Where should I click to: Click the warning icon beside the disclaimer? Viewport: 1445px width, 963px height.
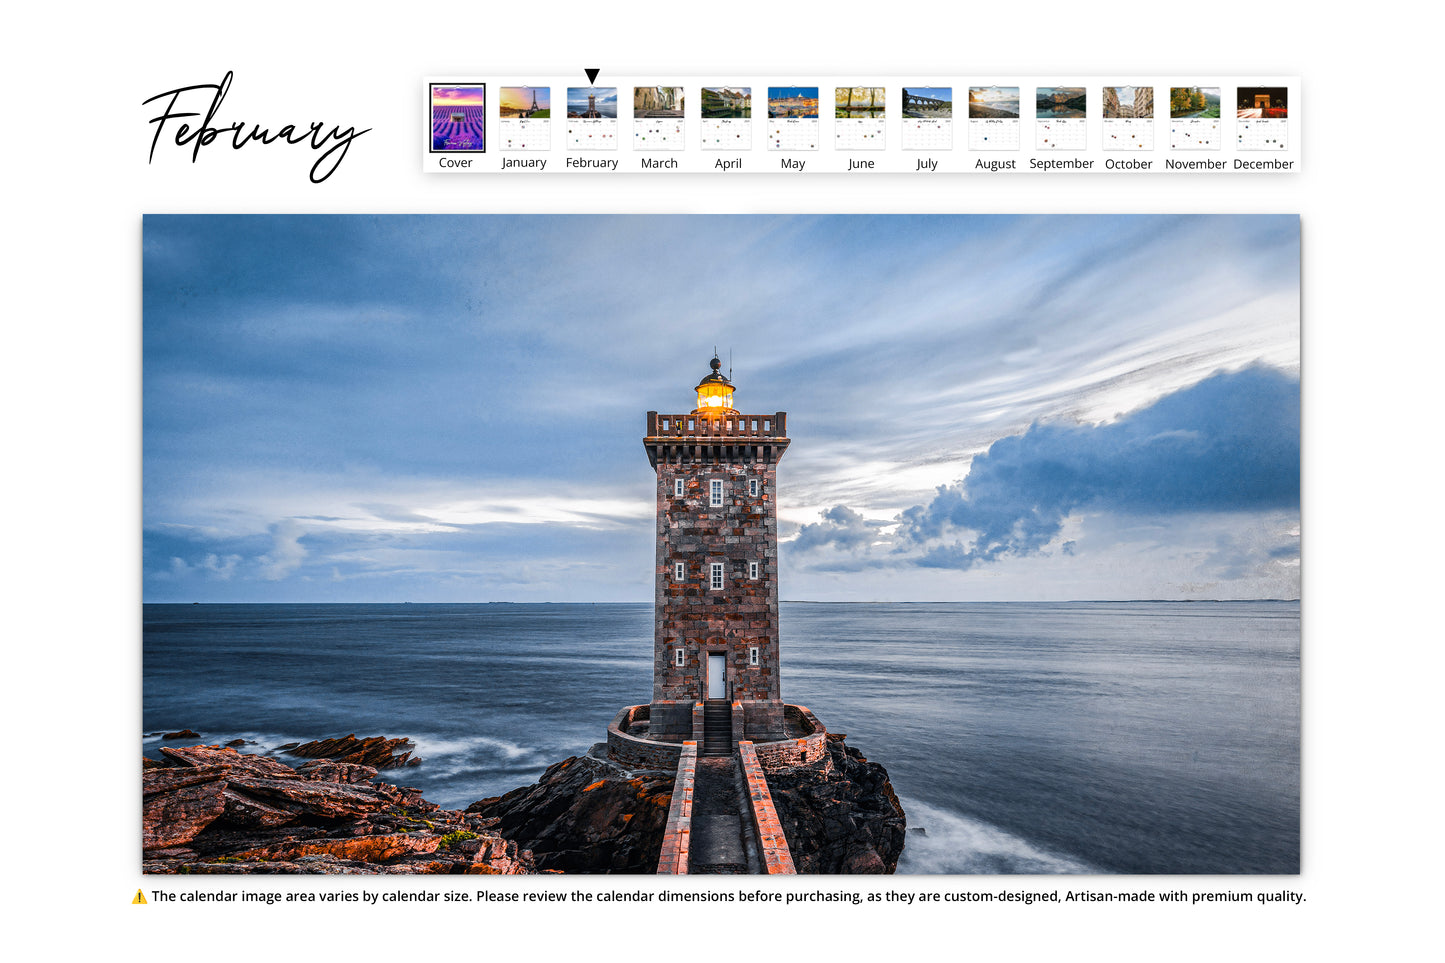pos(139,896)
